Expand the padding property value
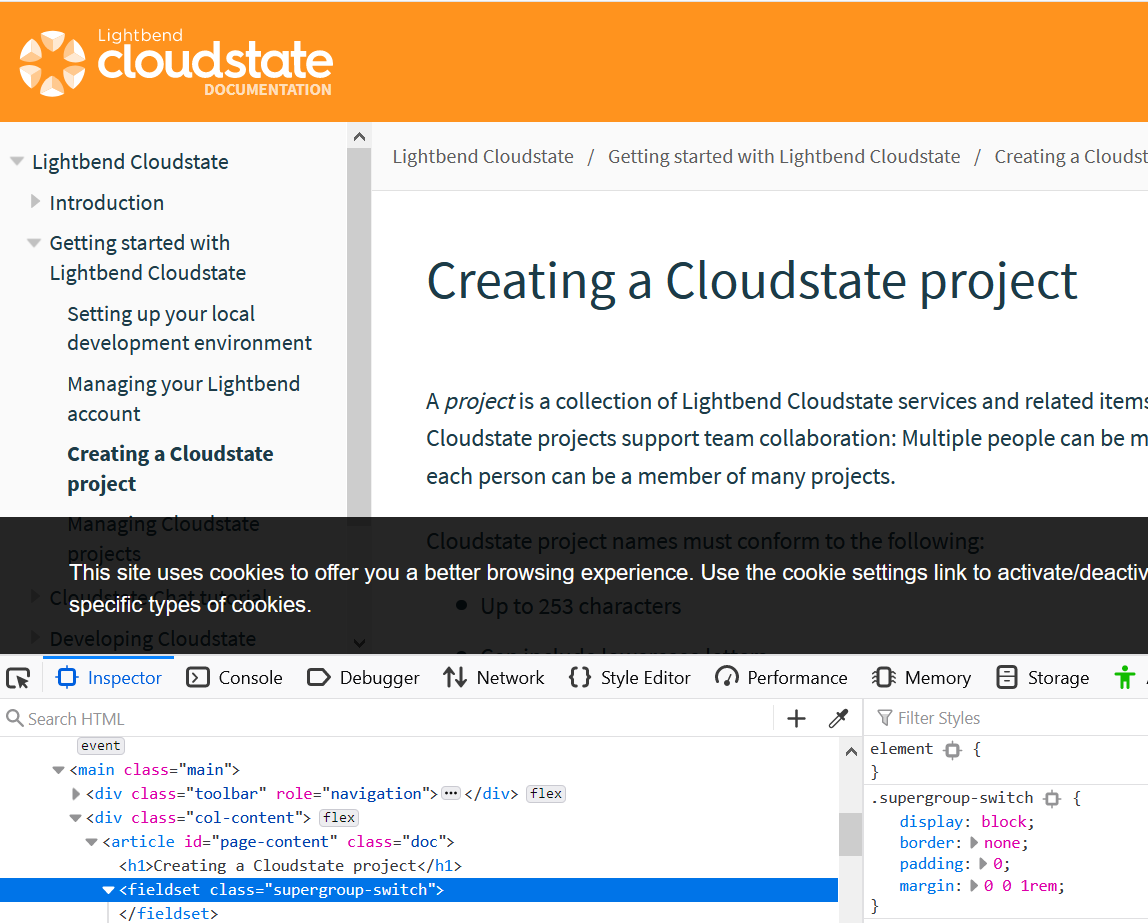This screenshot has height=923, width=1148. pos(983,864)
